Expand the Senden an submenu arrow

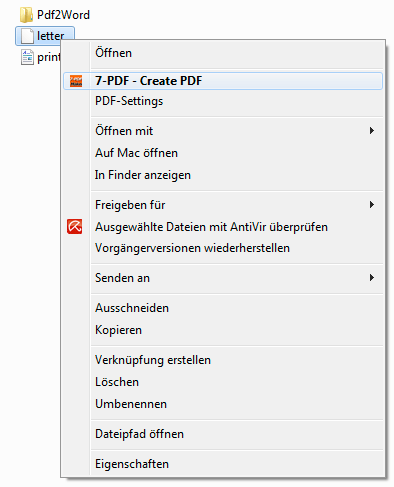click(372, 278)
